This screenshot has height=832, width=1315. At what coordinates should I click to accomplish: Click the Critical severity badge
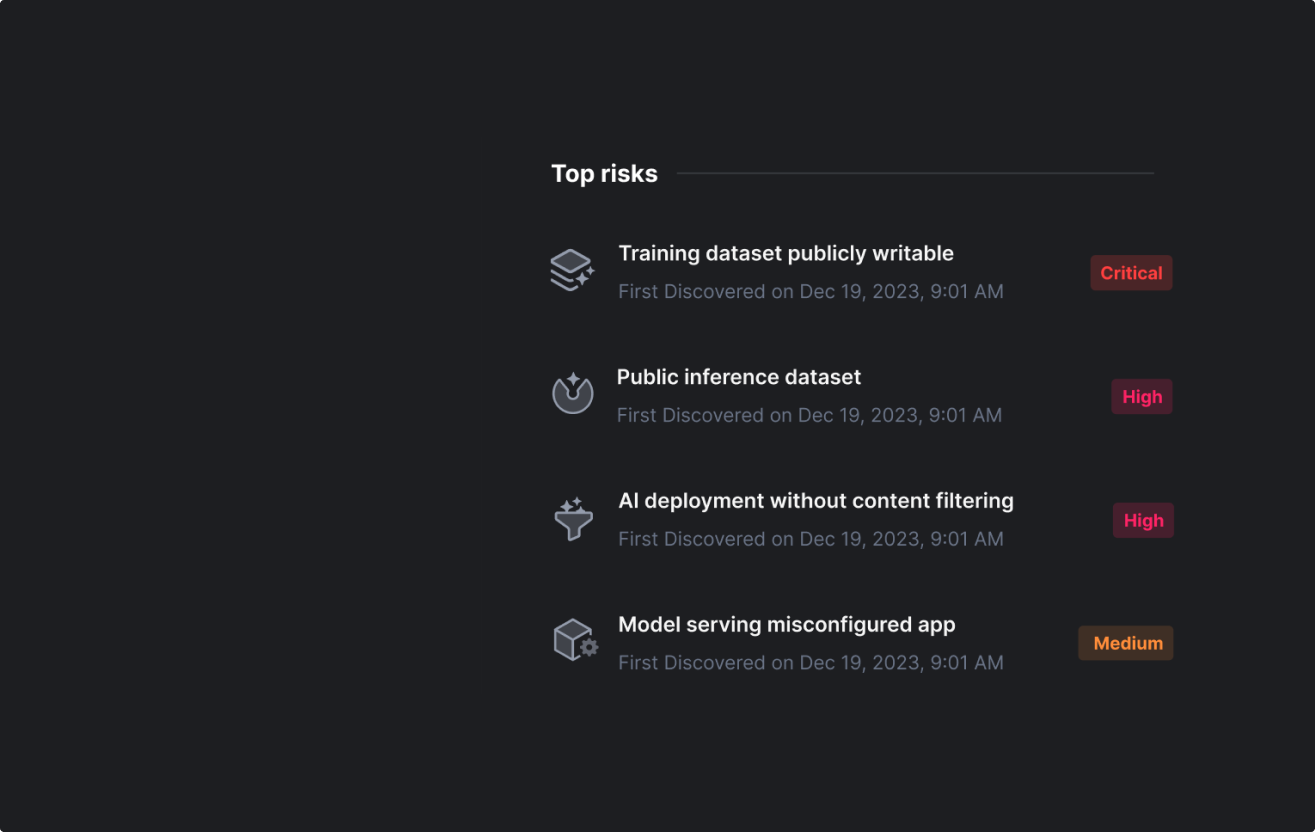pyautogui.click(x=1131, y=272)
